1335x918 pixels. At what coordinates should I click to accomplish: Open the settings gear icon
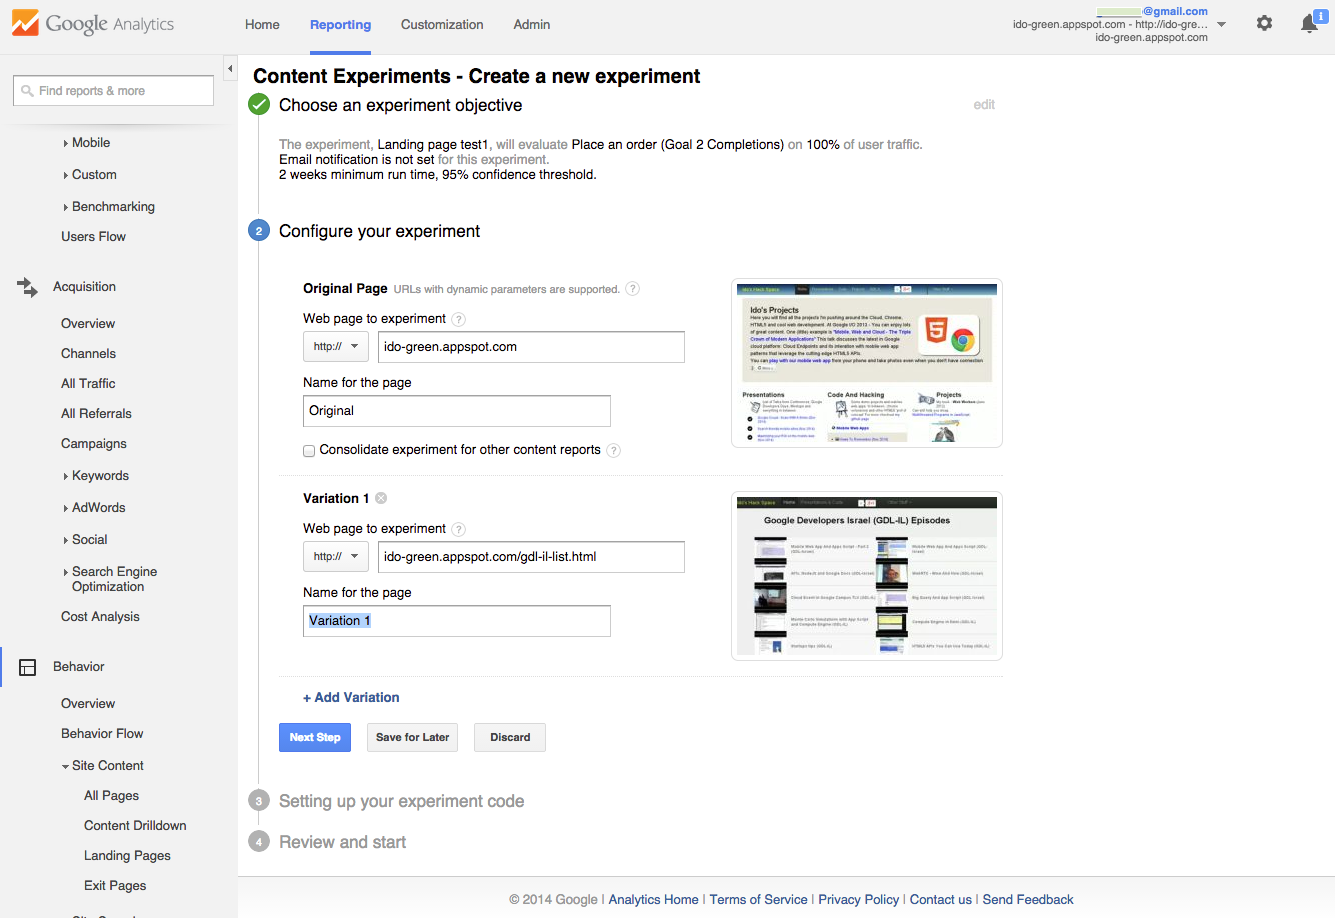coord(1264,23)
